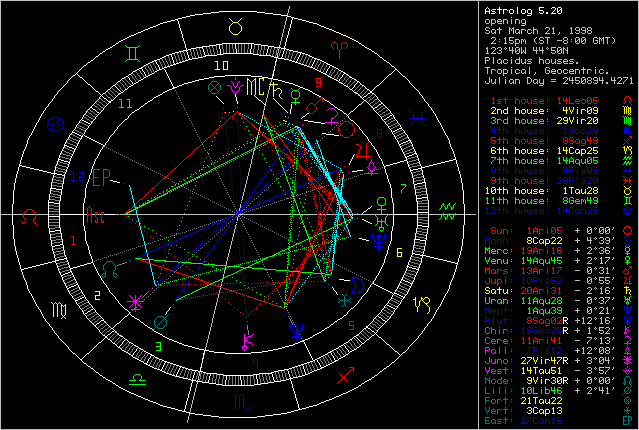Click the Mars glyph inside the chart wheel

(x=315, y=105)
